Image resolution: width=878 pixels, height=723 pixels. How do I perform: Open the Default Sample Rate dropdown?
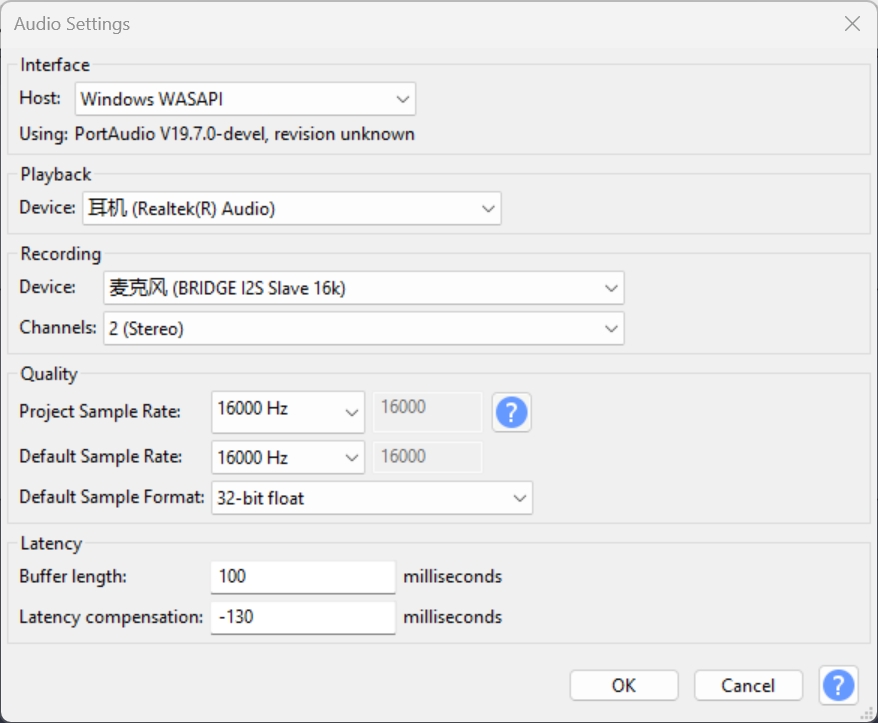tap(288, 457)
